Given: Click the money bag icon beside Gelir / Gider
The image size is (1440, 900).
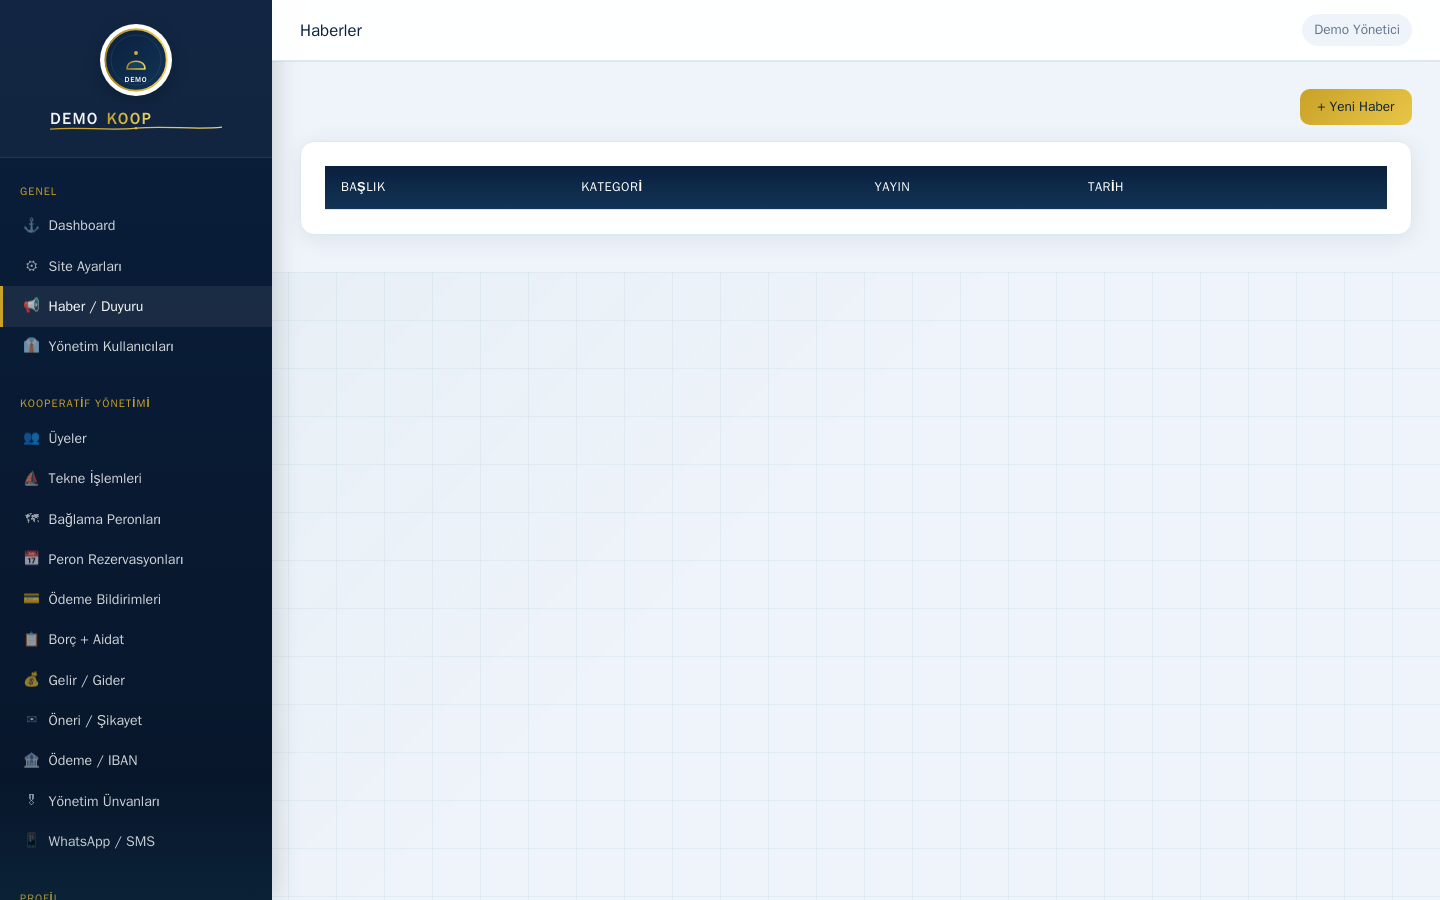Looking at the screenshot, I should 31,680.
